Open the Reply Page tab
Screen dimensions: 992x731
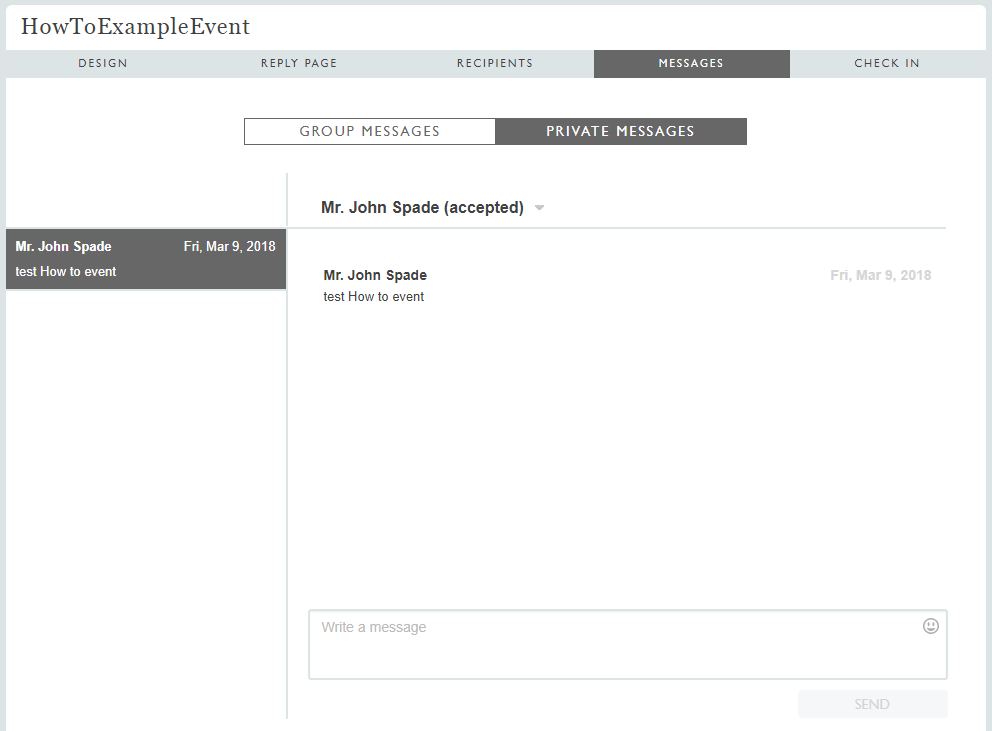(x=299, y=63)
